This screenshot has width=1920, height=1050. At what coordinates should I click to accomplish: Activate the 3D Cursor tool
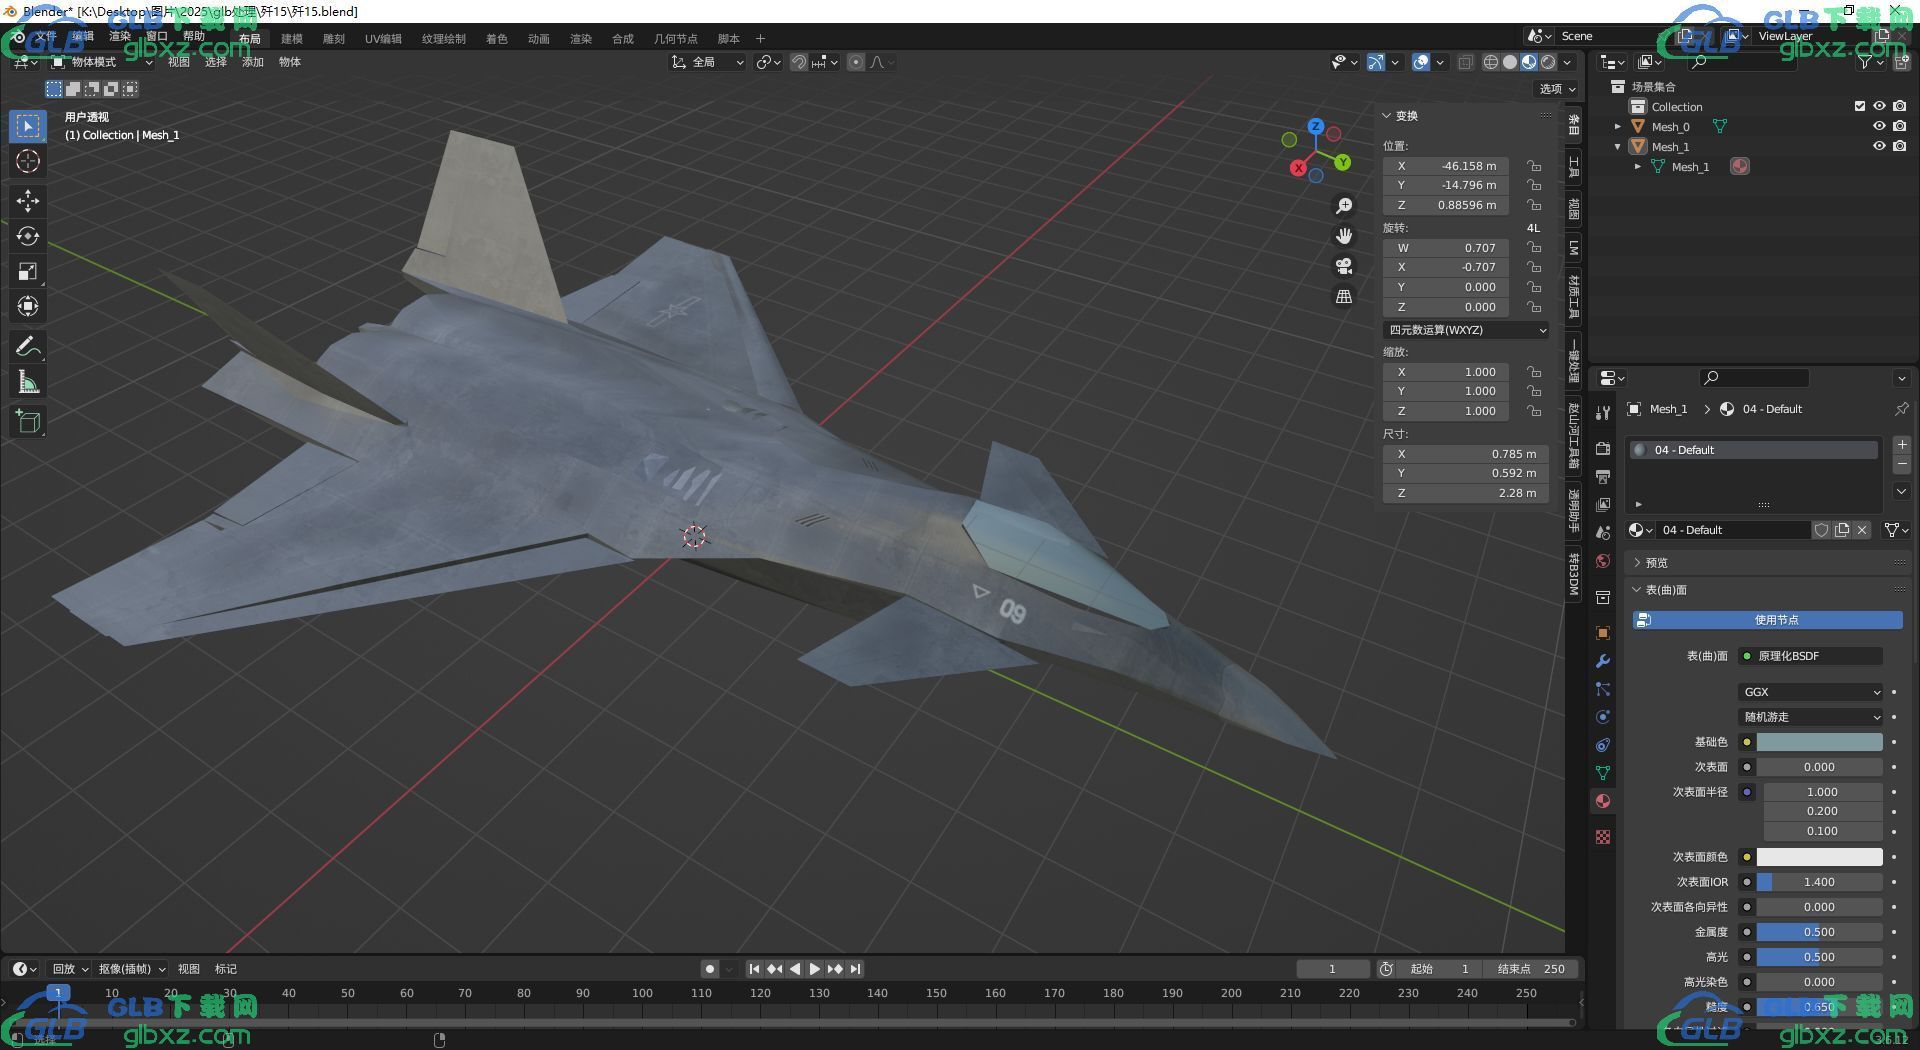point(28,161)
